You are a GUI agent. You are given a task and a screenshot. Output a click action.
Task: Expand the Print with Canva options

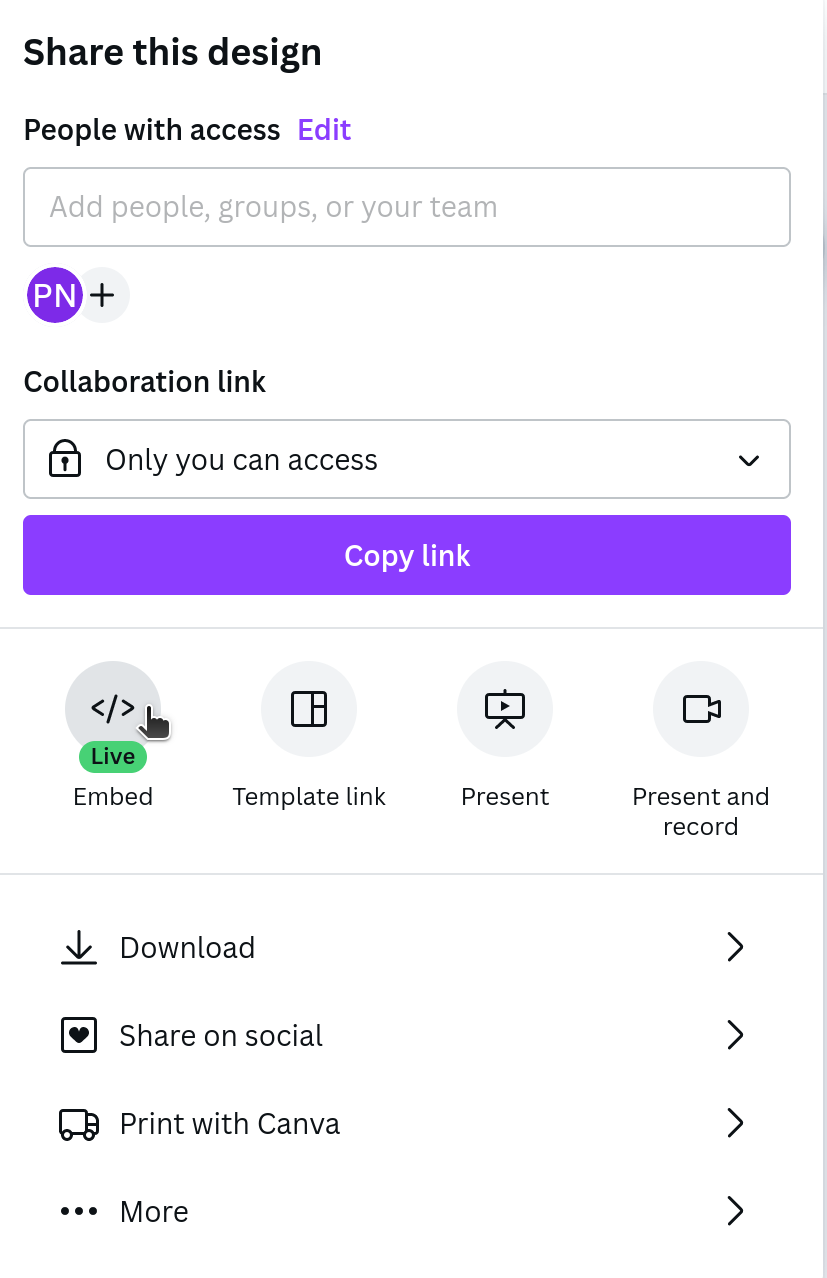coord(735,1123)
